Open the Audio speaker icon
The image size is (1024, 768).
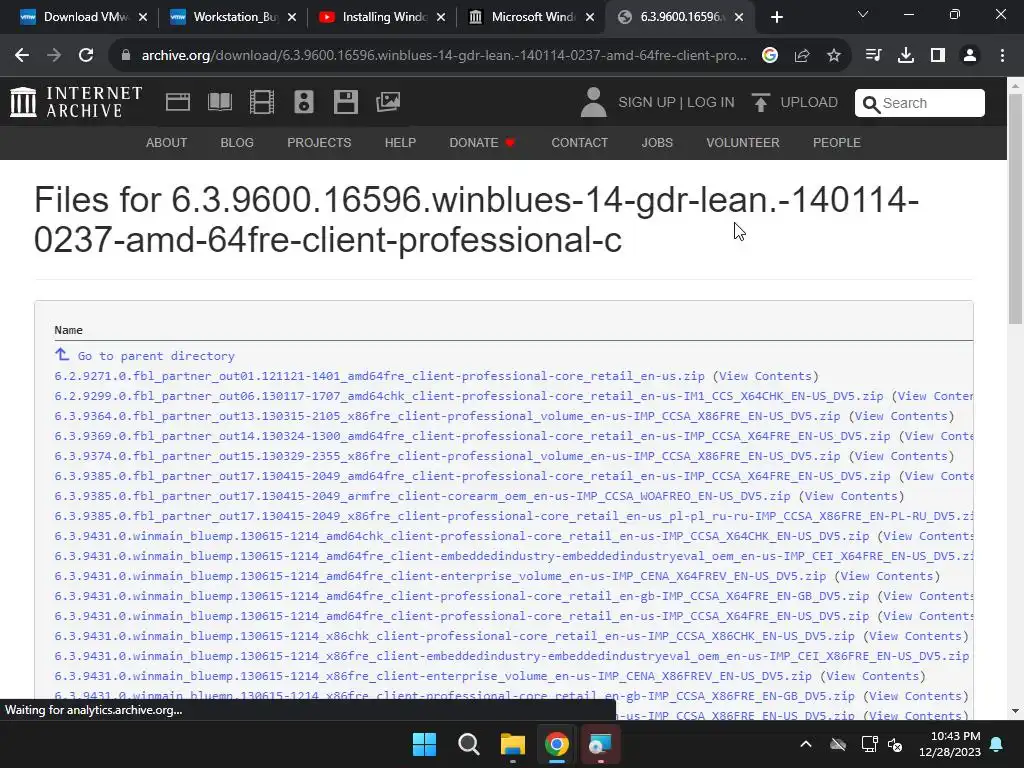click(304, 102)
